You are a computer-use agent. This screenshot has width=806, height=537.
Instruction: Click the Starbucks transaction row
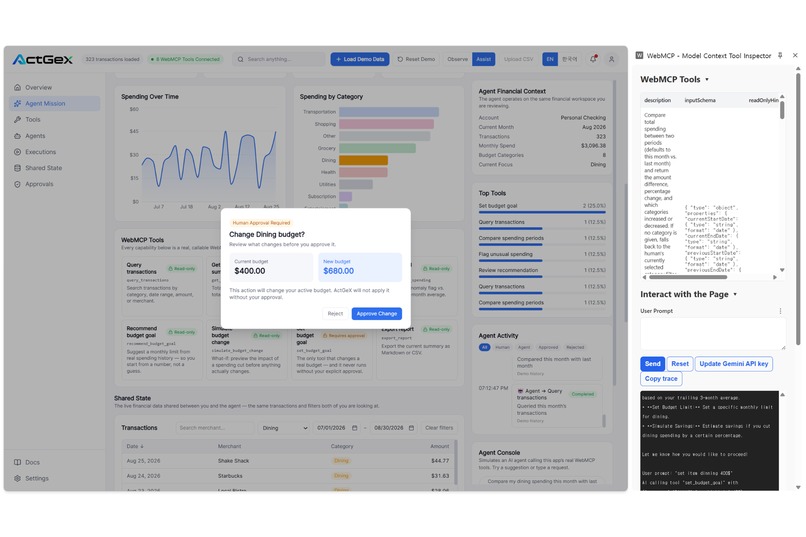point(287,476)
